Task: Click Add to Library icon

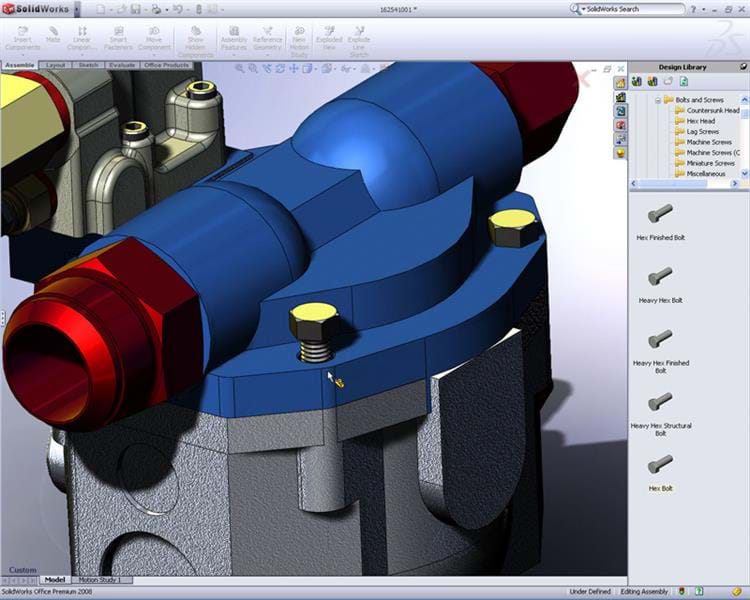Action: point(637,82)
